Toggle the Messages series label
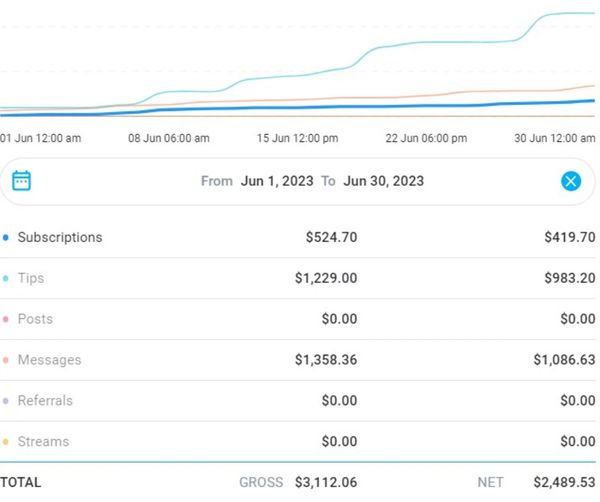 coord(49,360)
